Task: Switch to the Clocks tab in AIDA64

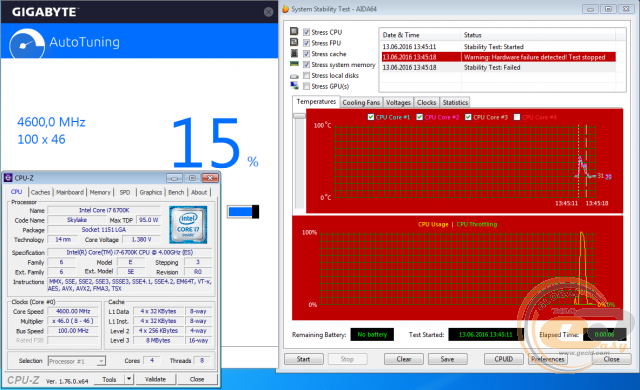Action: 427,102
